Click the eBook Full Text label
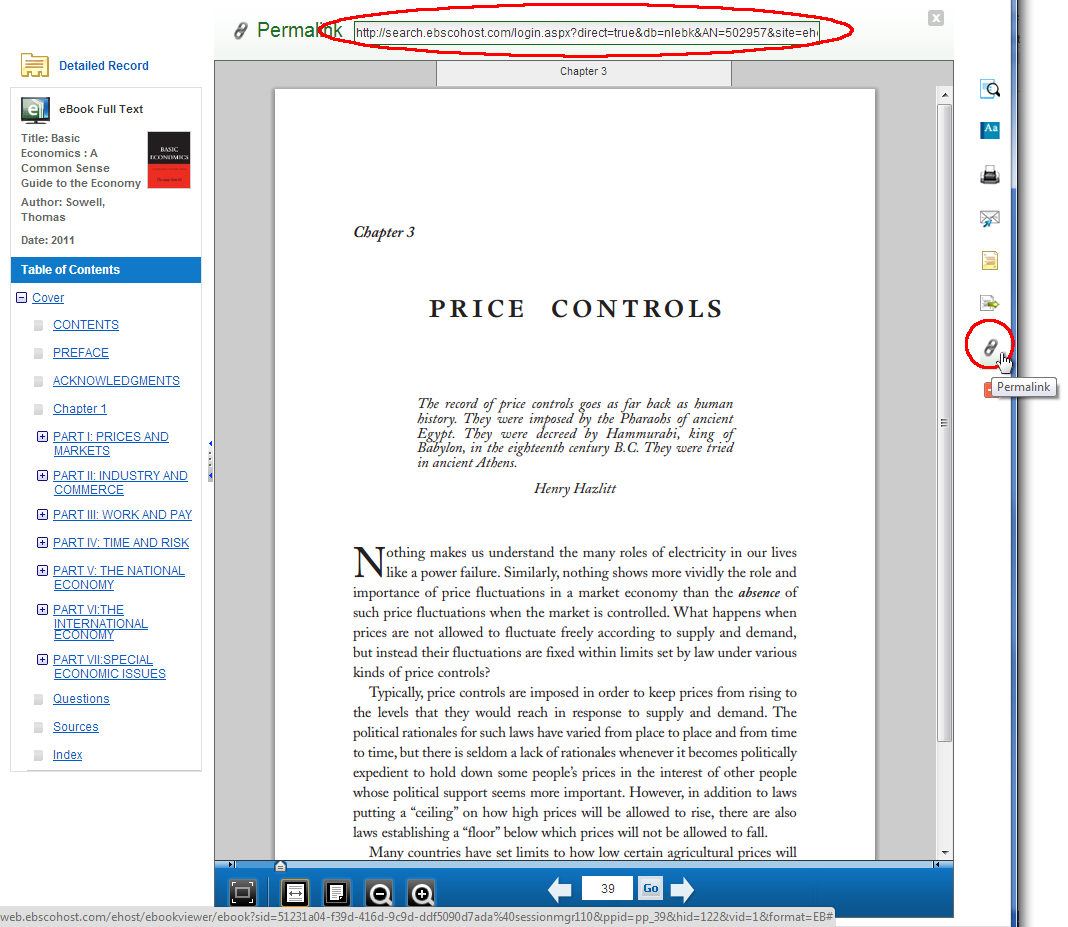Image resolution: width=1068 pixels, height=927 pixels. pyautogui.click(x=101, y=109)
